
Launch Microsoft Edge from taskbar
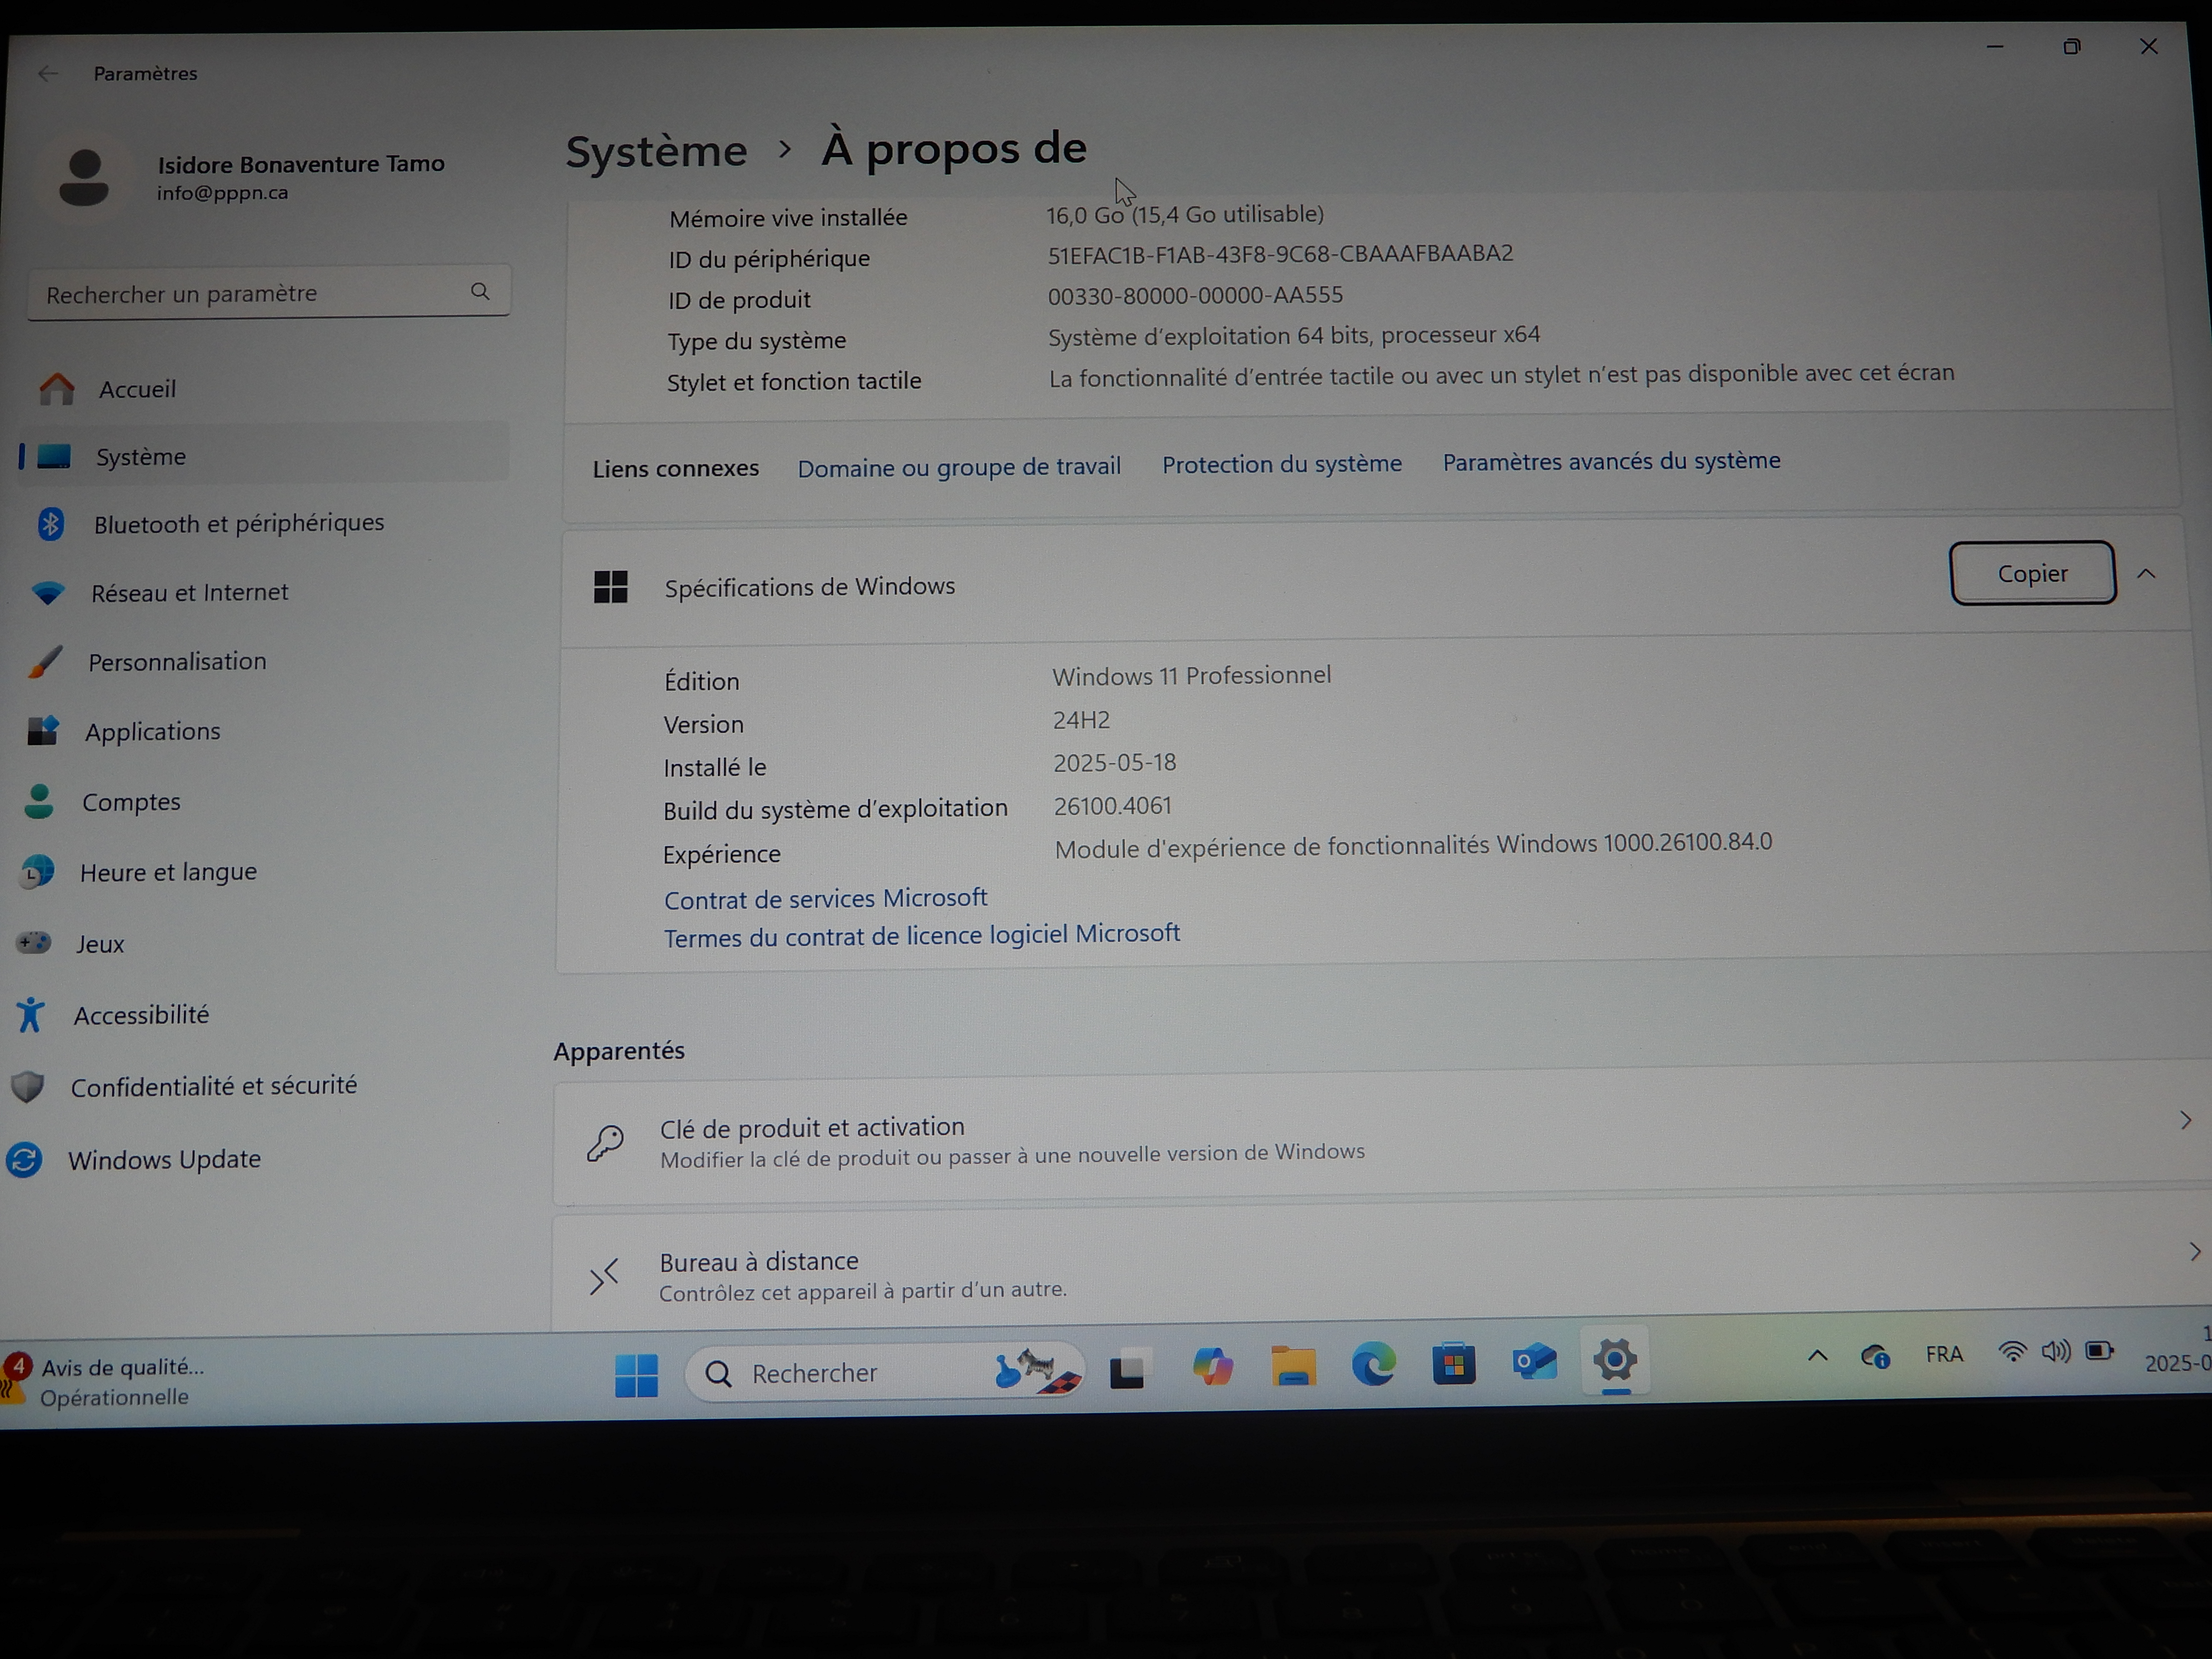pos(1373,1364)
